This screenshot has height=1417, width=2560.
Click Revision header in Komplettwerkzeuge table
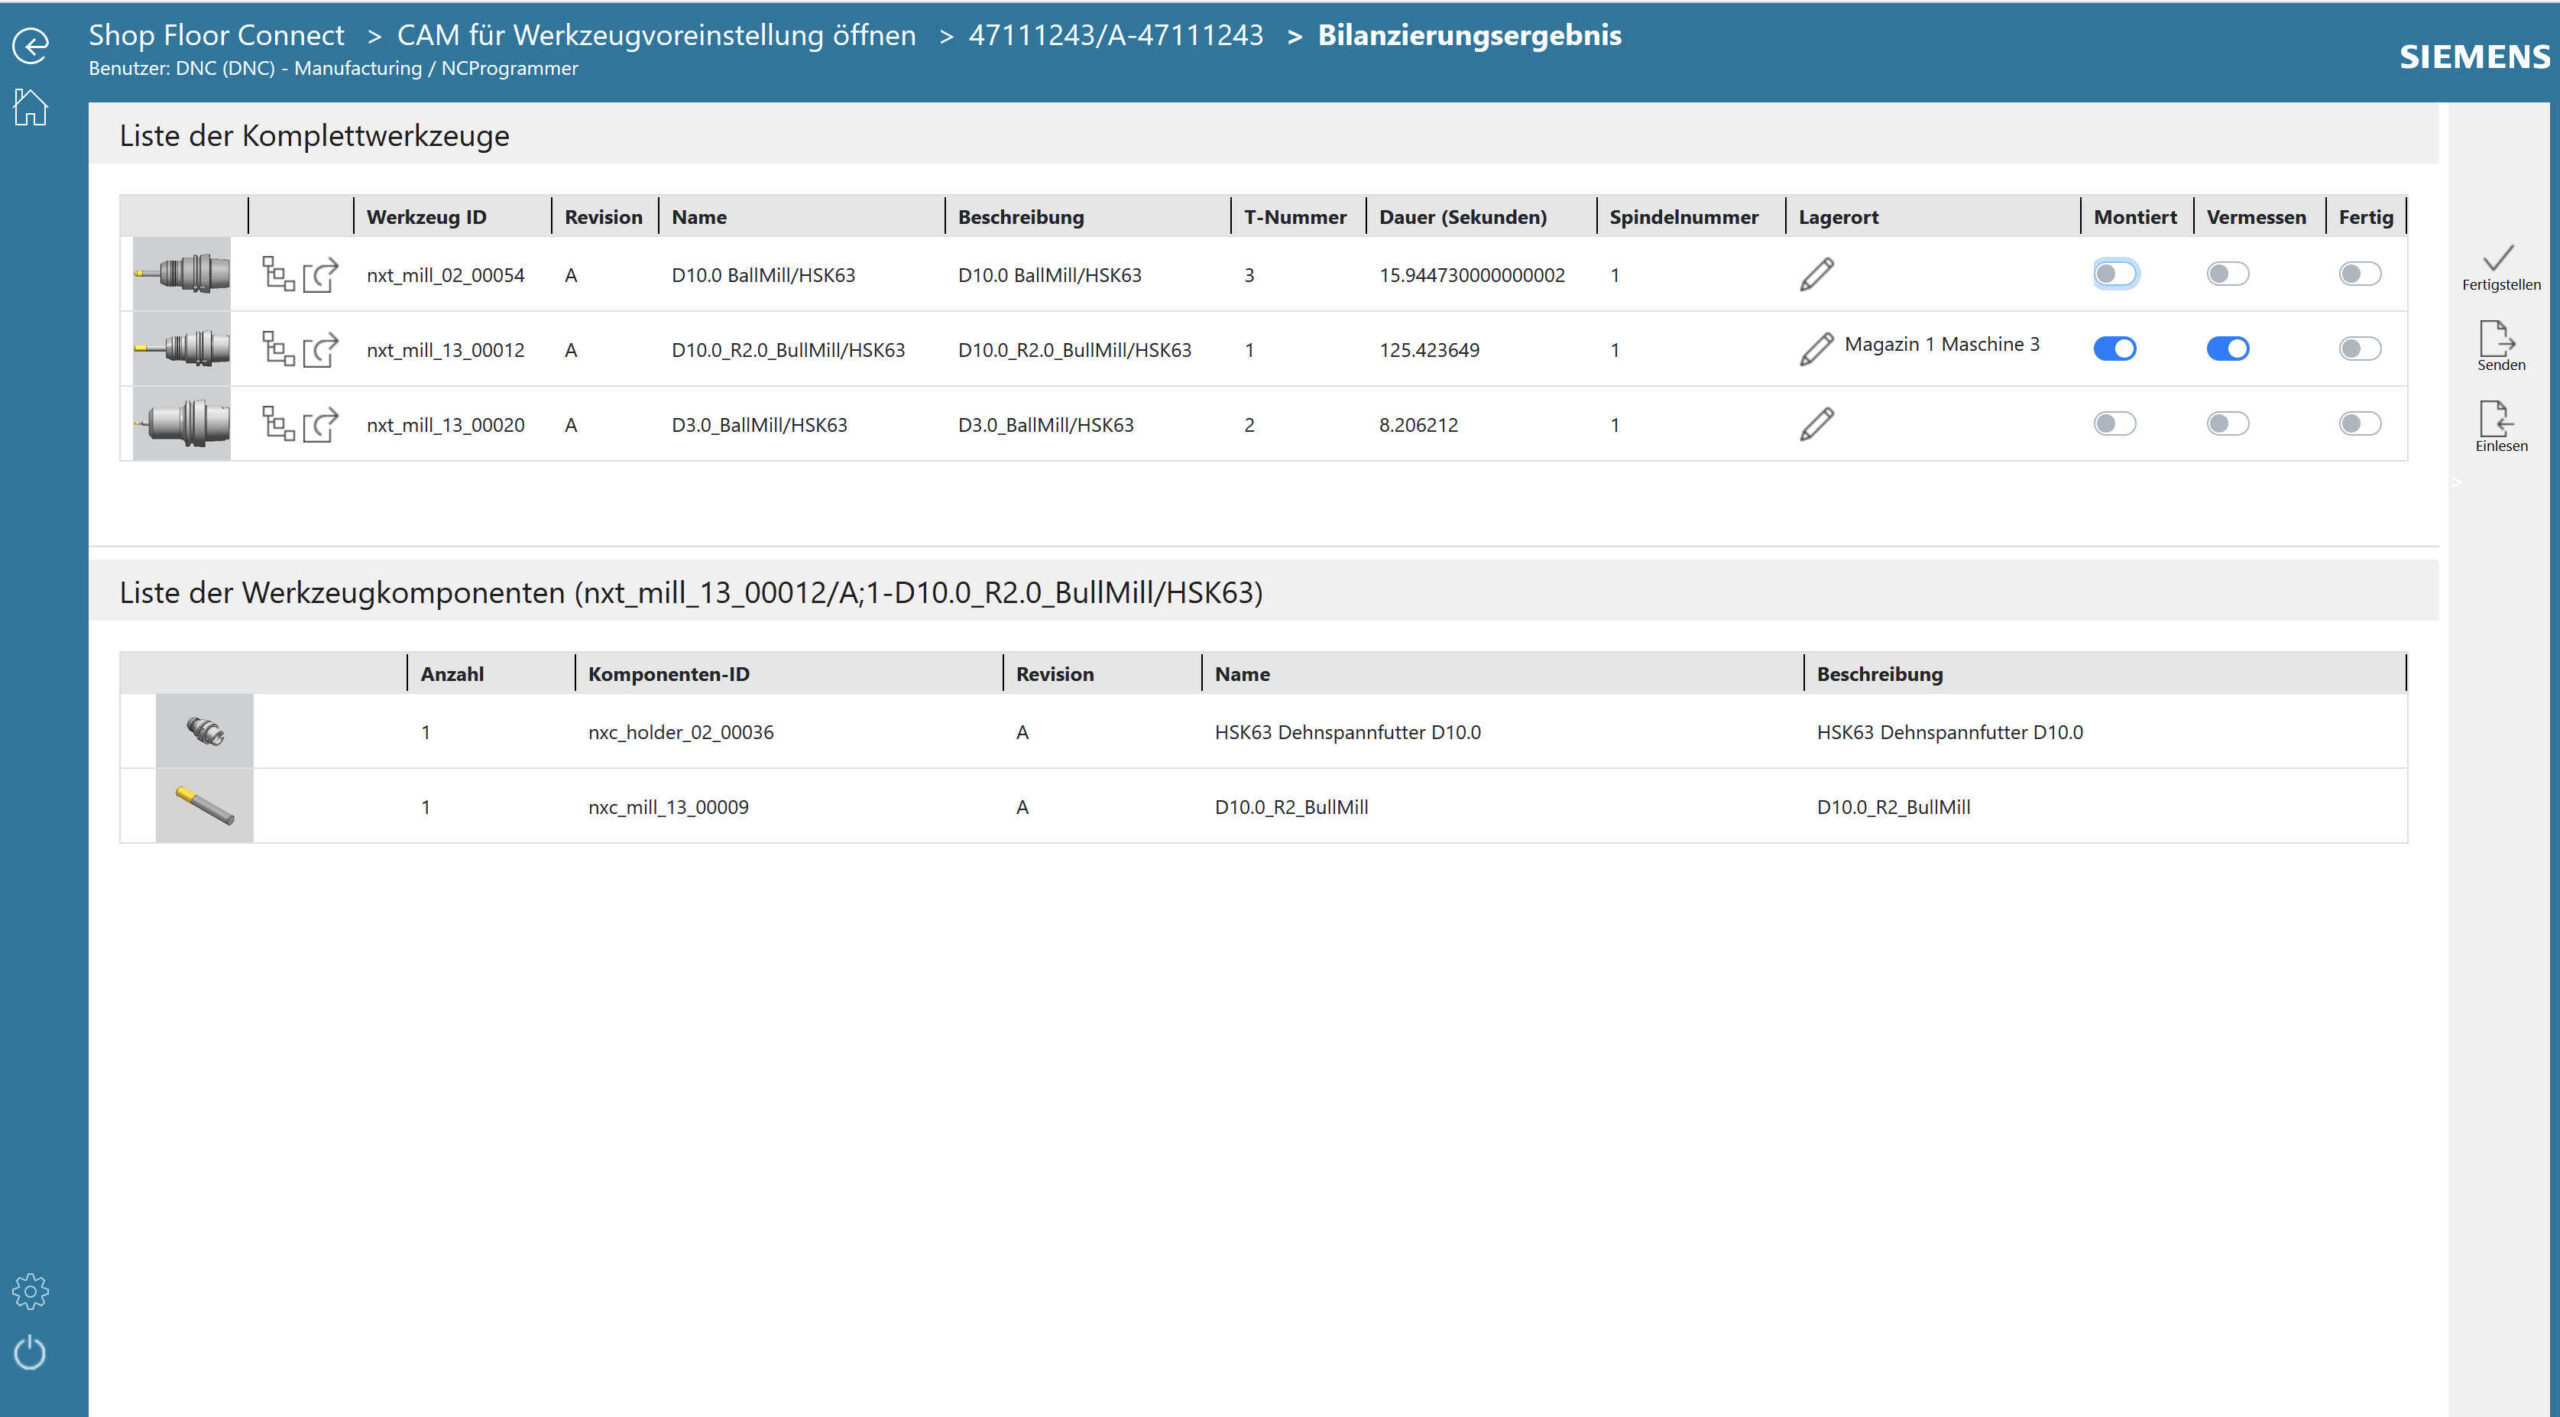click(603, 217)
